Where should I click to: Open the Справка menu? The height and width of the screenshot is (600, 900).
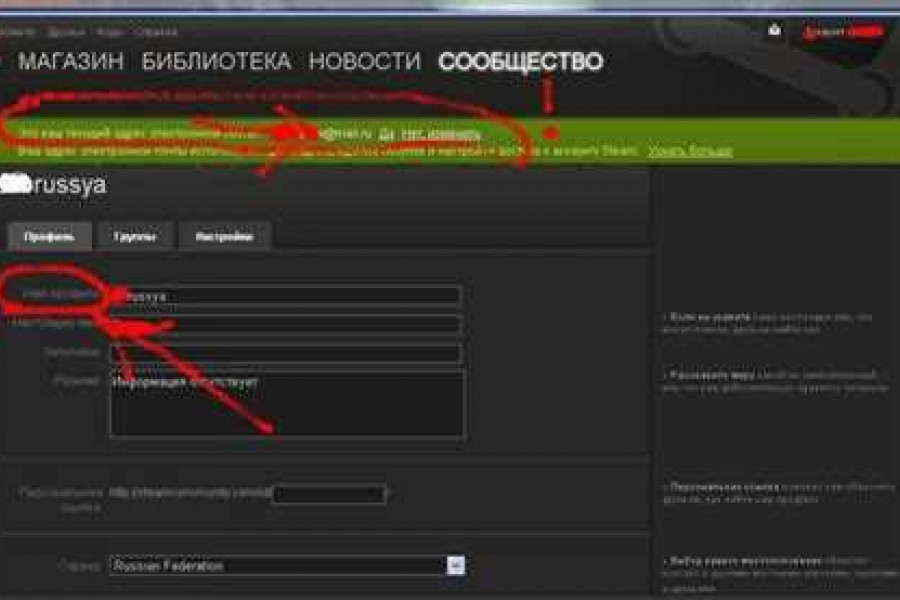pyautogui.click(x=156, y=32)
